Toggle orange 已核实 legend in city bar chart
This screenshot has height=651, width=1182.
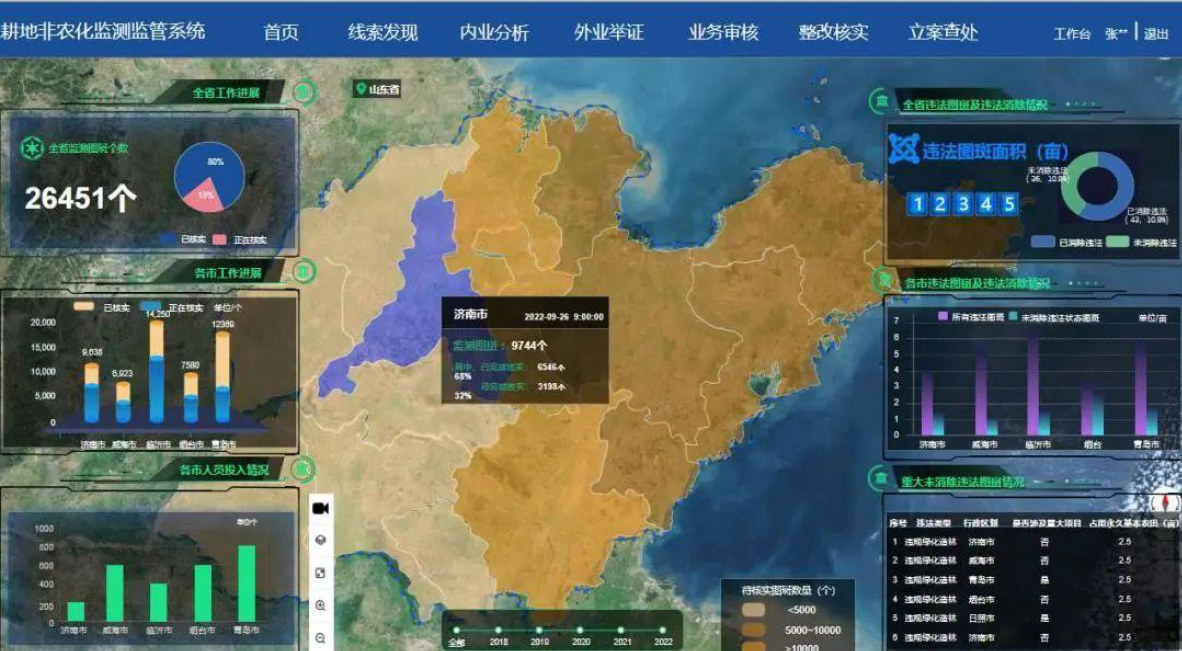click(x=101, y=307)
